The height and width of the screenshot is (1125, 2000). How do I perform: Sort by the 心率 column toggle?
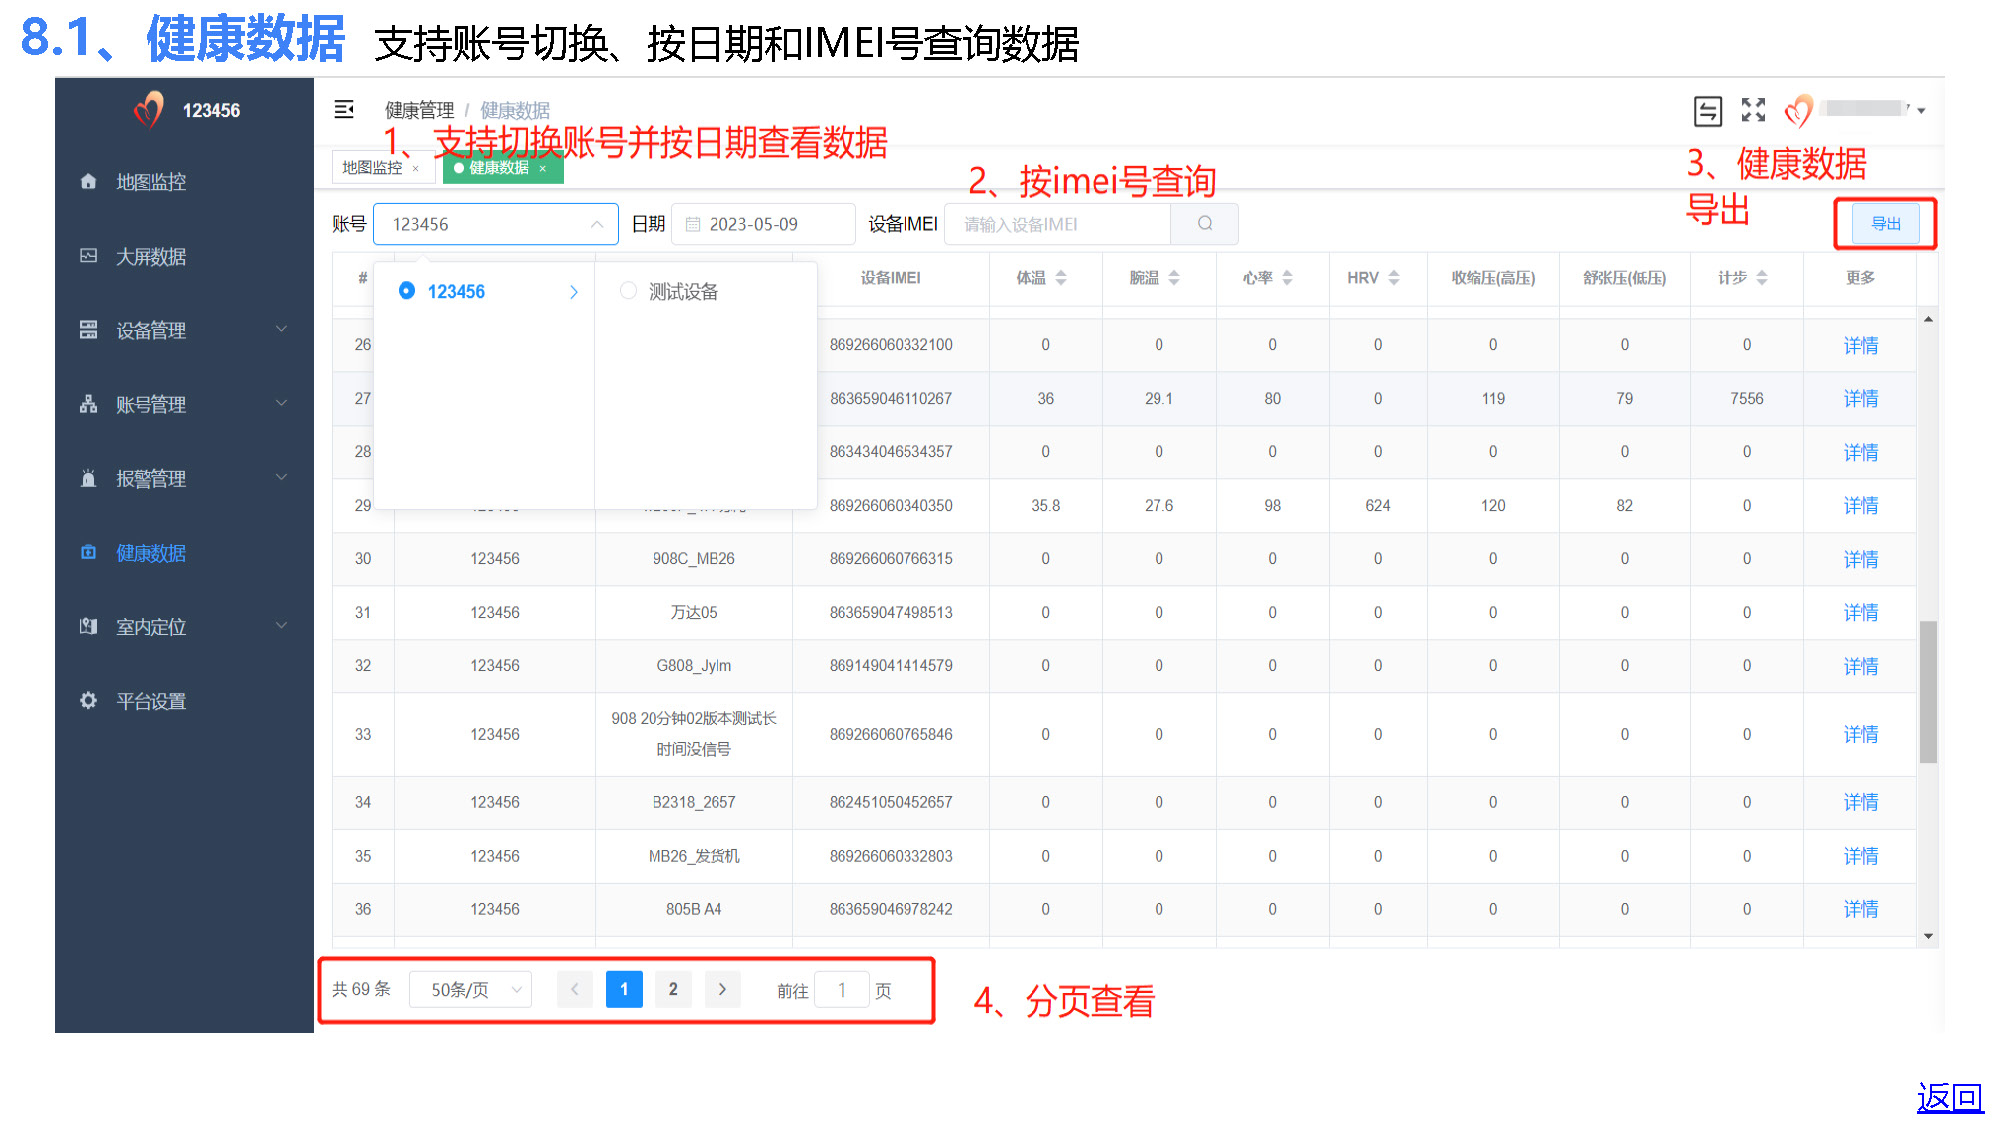(1287, 278)
